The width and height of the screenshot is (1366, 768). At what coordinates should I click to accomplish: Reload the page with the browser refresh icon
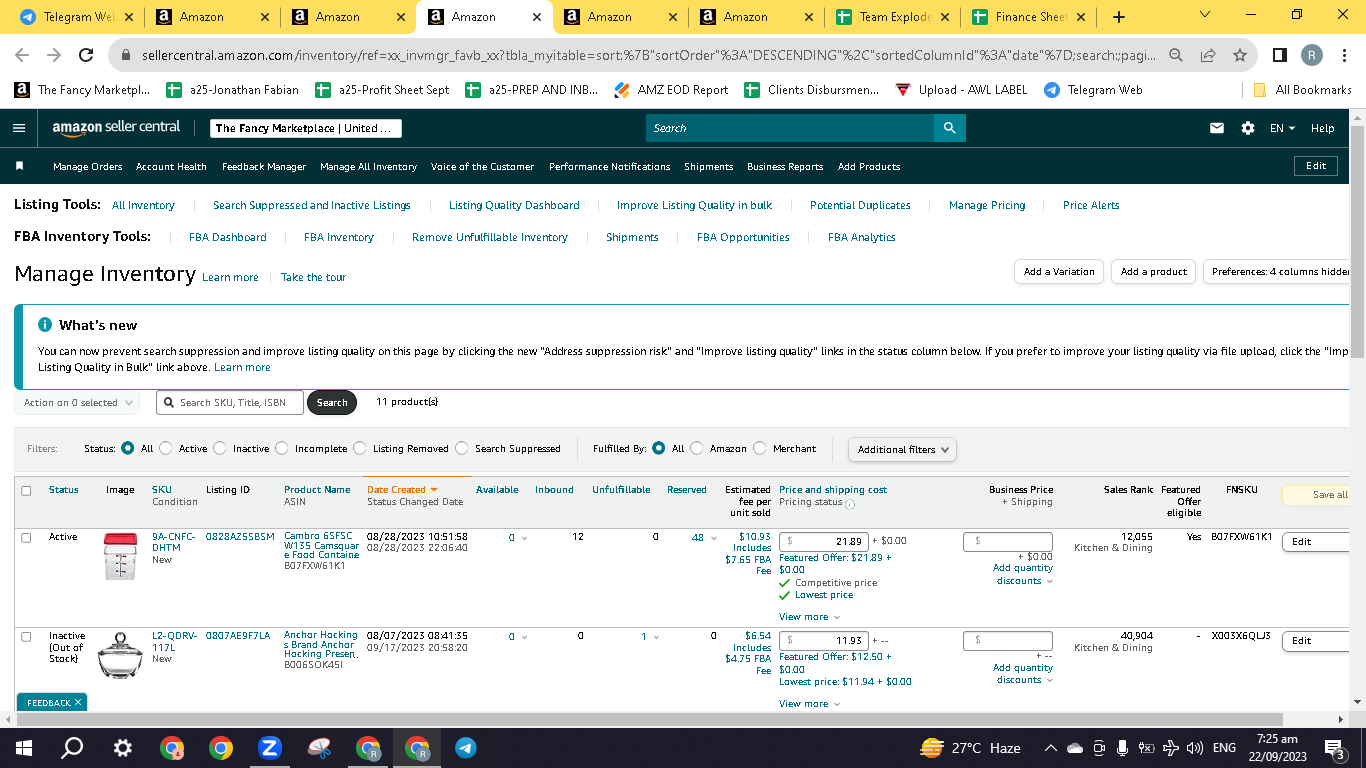click(x=86, y=55)
